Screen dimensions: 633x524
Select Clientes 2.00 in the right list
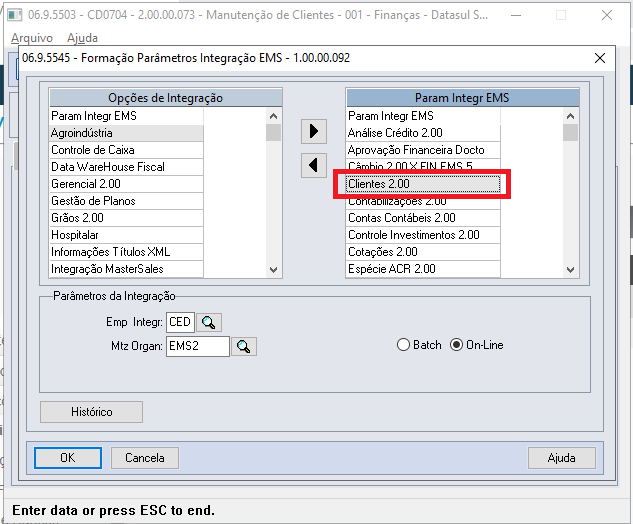click(423, 184)
